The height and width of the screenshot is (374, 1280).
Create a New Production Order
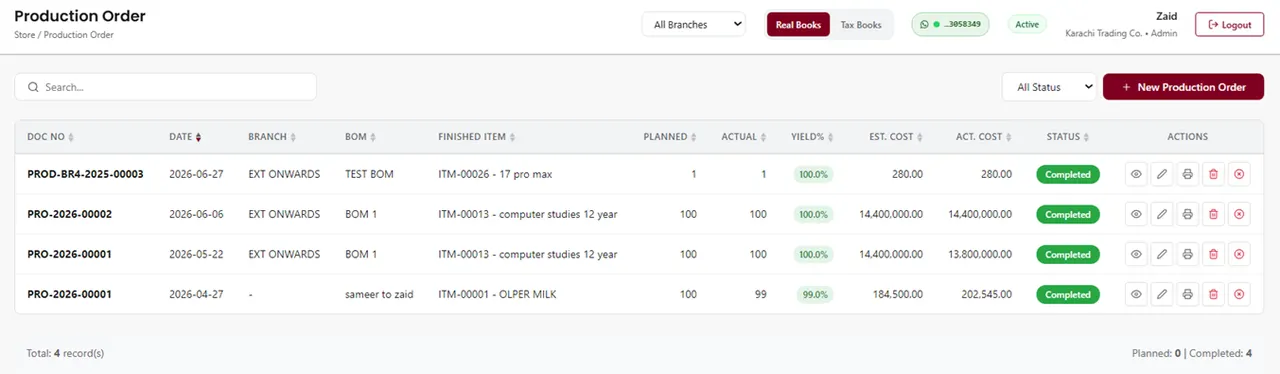pyautogui.click(x=1183, y=87)
